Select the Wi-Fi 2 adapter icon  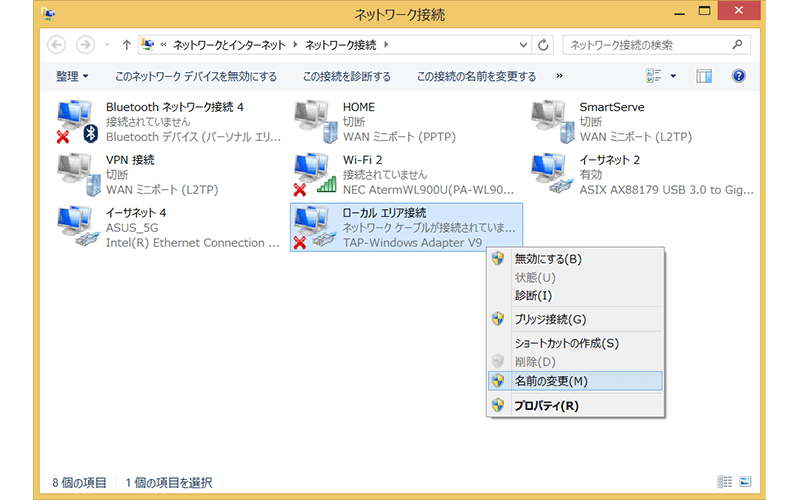coord(314,174)
